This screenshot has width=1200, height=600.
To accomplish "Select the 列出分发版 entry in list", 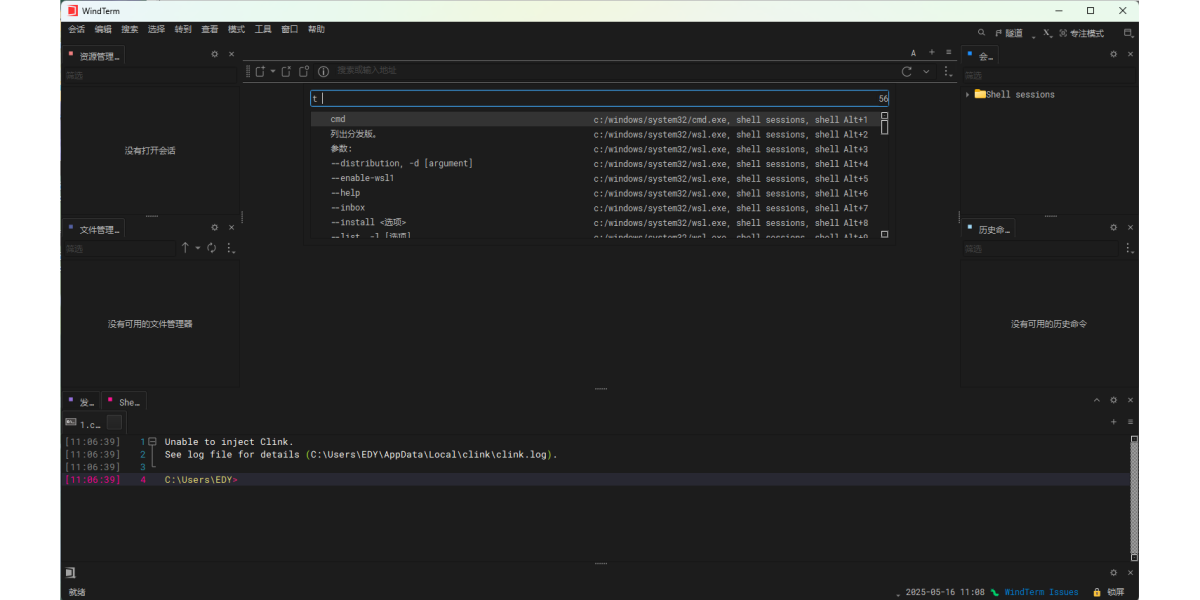I will [x=595, y=134].
